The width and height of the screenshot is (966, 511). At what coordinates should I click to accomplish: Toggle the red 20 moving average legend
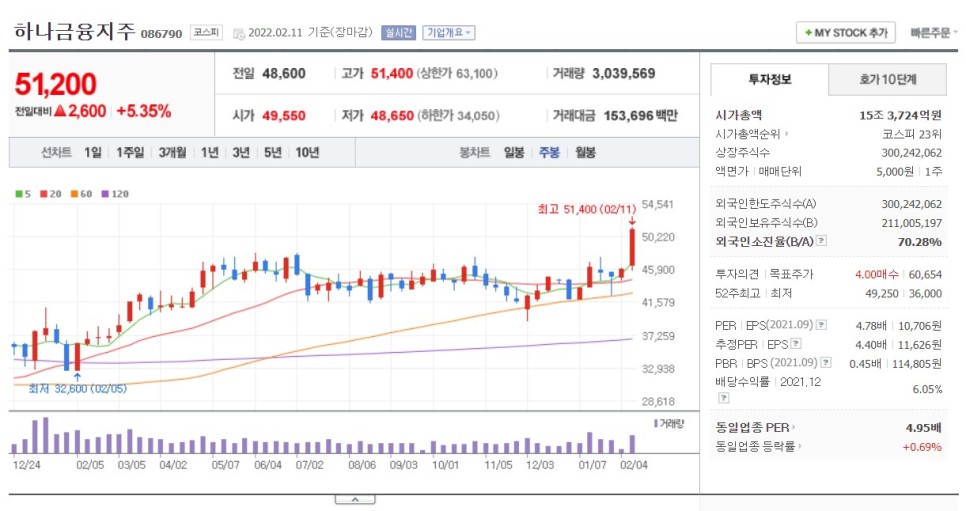point(51,194)
